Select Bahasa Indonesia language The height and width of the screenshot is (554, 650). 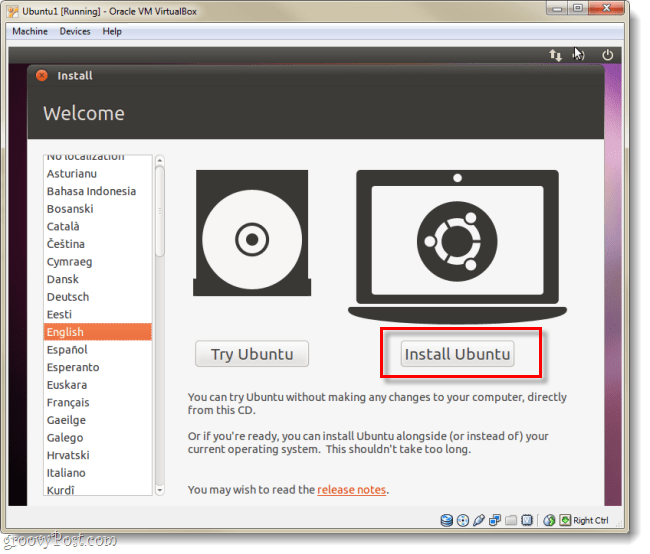tap(98, 191)
